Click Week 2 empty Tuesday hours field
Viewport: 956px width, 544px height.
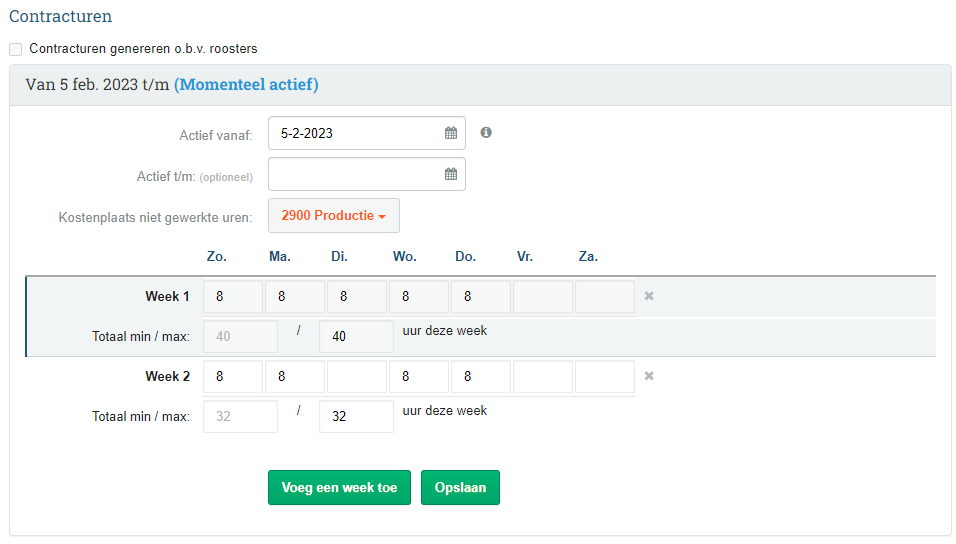pos(356,376)
